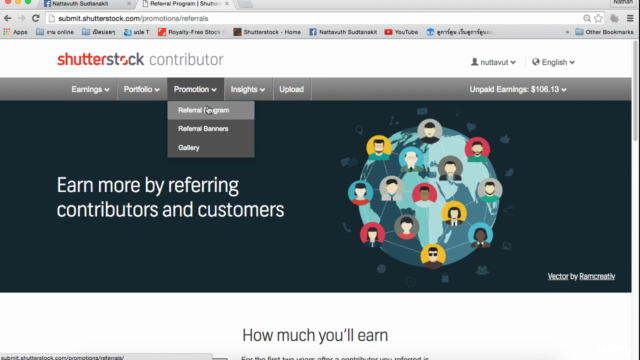The width and height of the screenshot is (640, 360).
Task: Close the Nattavuth Sudtanakit Facebook tab
Action: coord(129,4)
